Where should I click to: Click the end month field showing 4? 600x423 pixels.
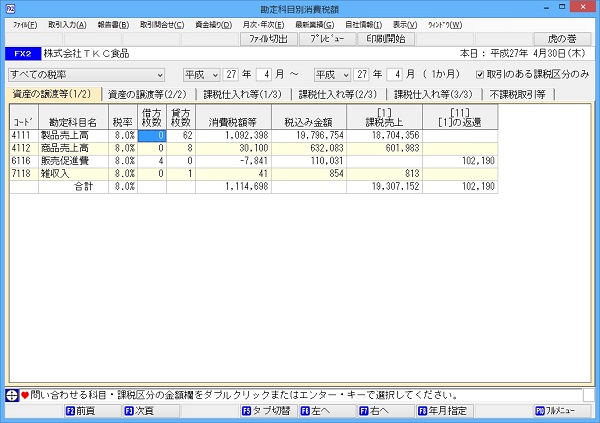coord(395,75)
